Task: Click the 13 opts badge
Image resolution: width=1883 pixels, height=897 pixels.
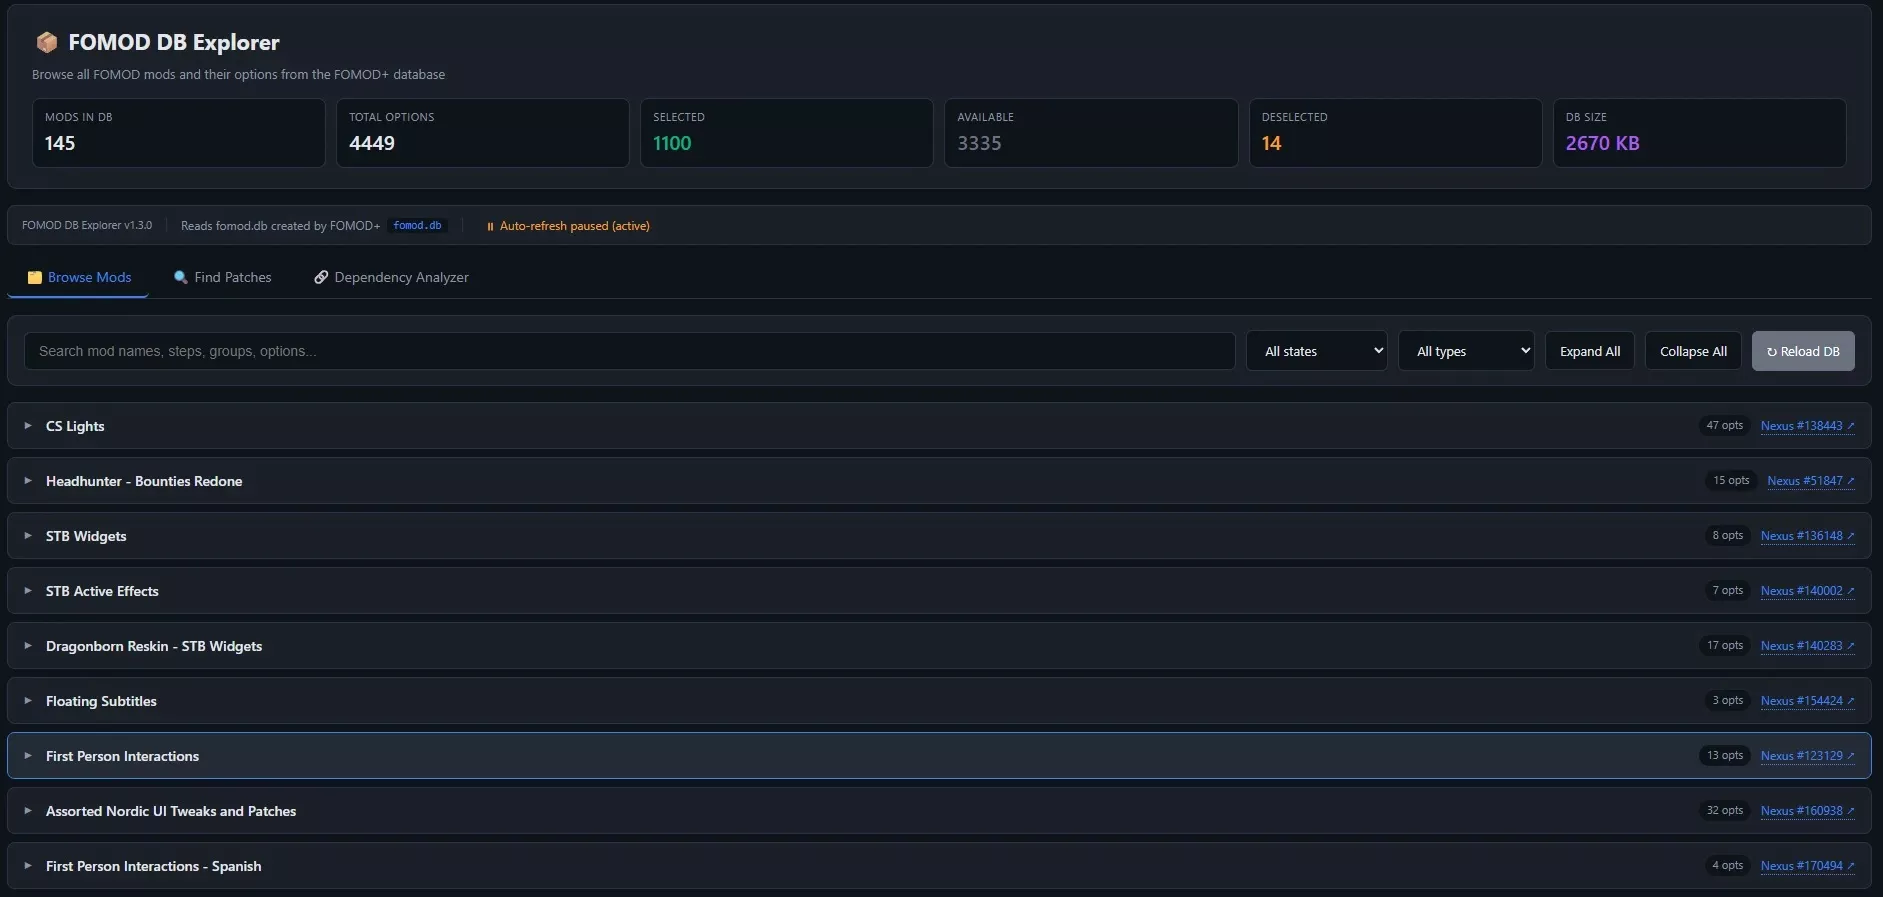Action: [1724, 755]
